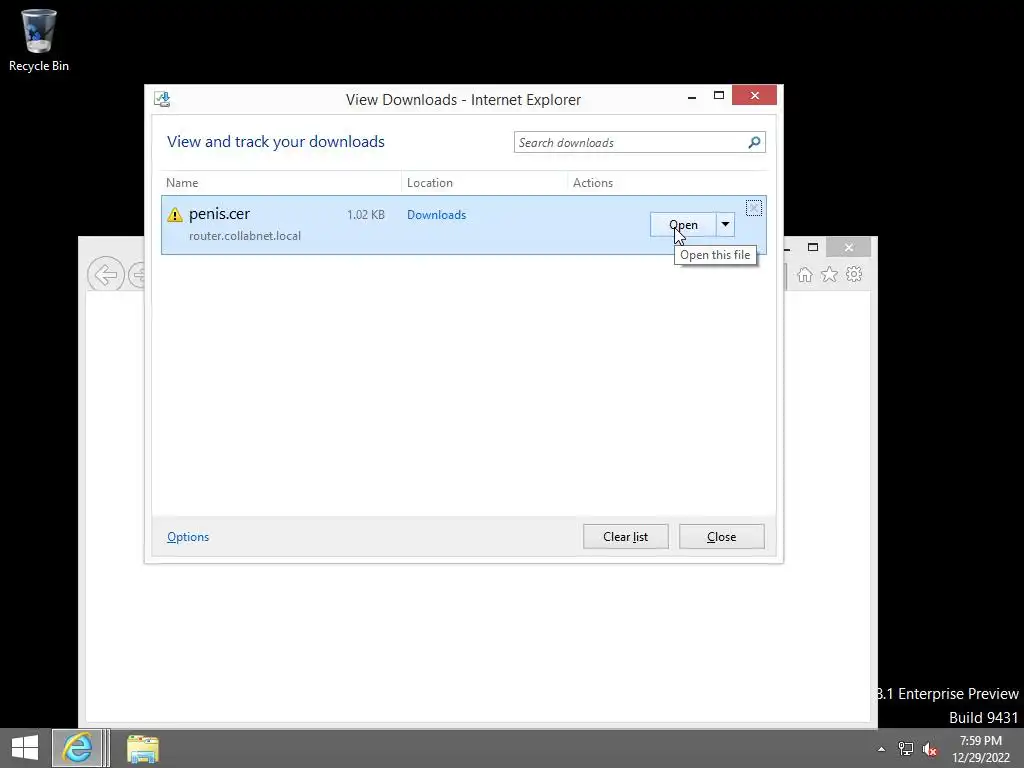Close View Downloads with the red X
Viewport: 1024px width, 768px height.
click(754, 95)
